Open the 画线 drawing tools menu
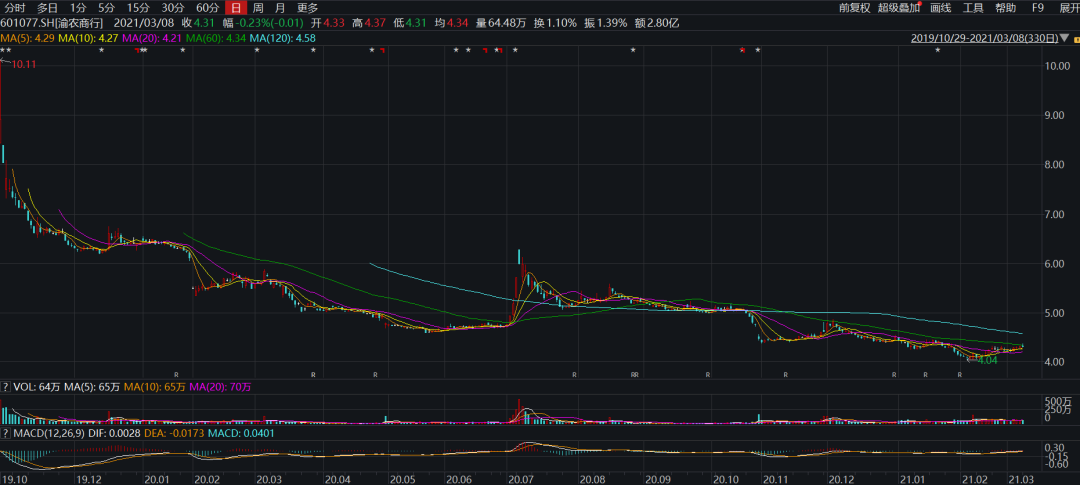Image resolution: width=1080 pixels, height=485 pixels. pyautogui.click(x=940, y=8)
